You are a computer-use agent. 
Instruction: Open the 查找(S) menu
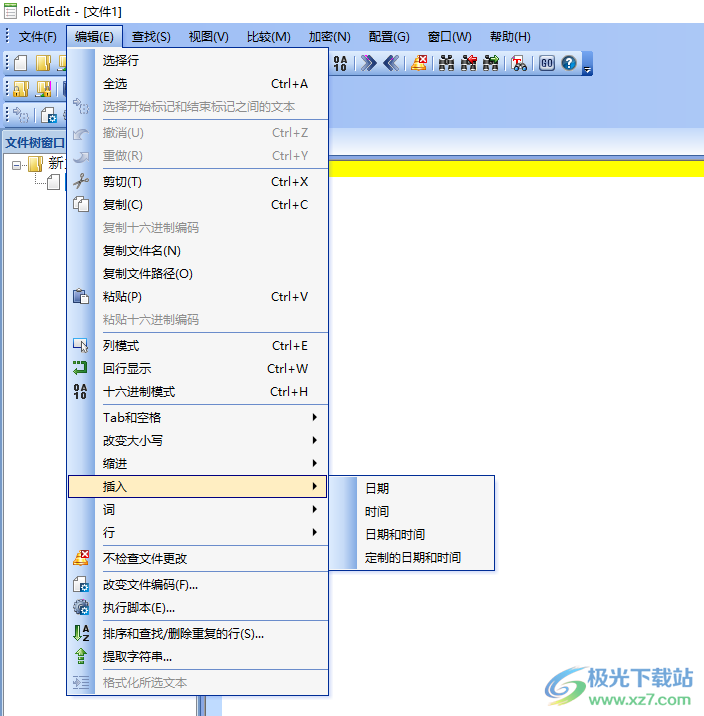(151, 37)
